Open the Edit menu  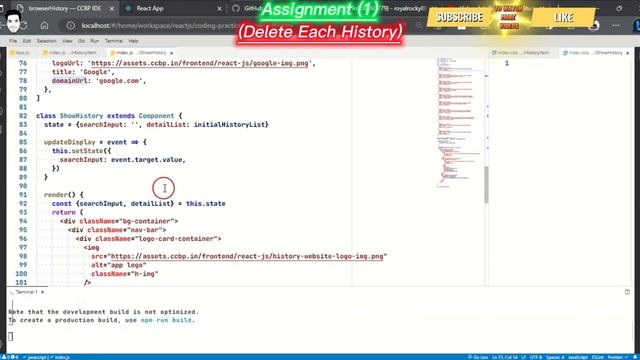pos(27,41)
